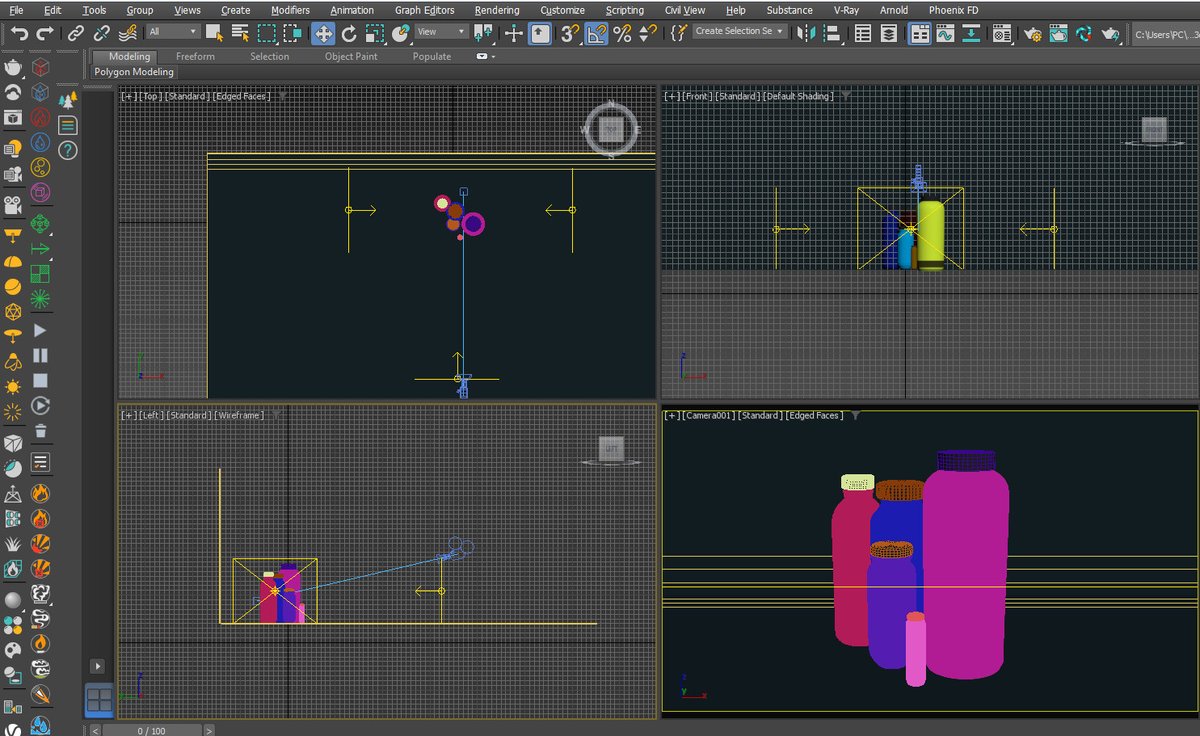Select the Select and Move tool

(x=323, y=33)
